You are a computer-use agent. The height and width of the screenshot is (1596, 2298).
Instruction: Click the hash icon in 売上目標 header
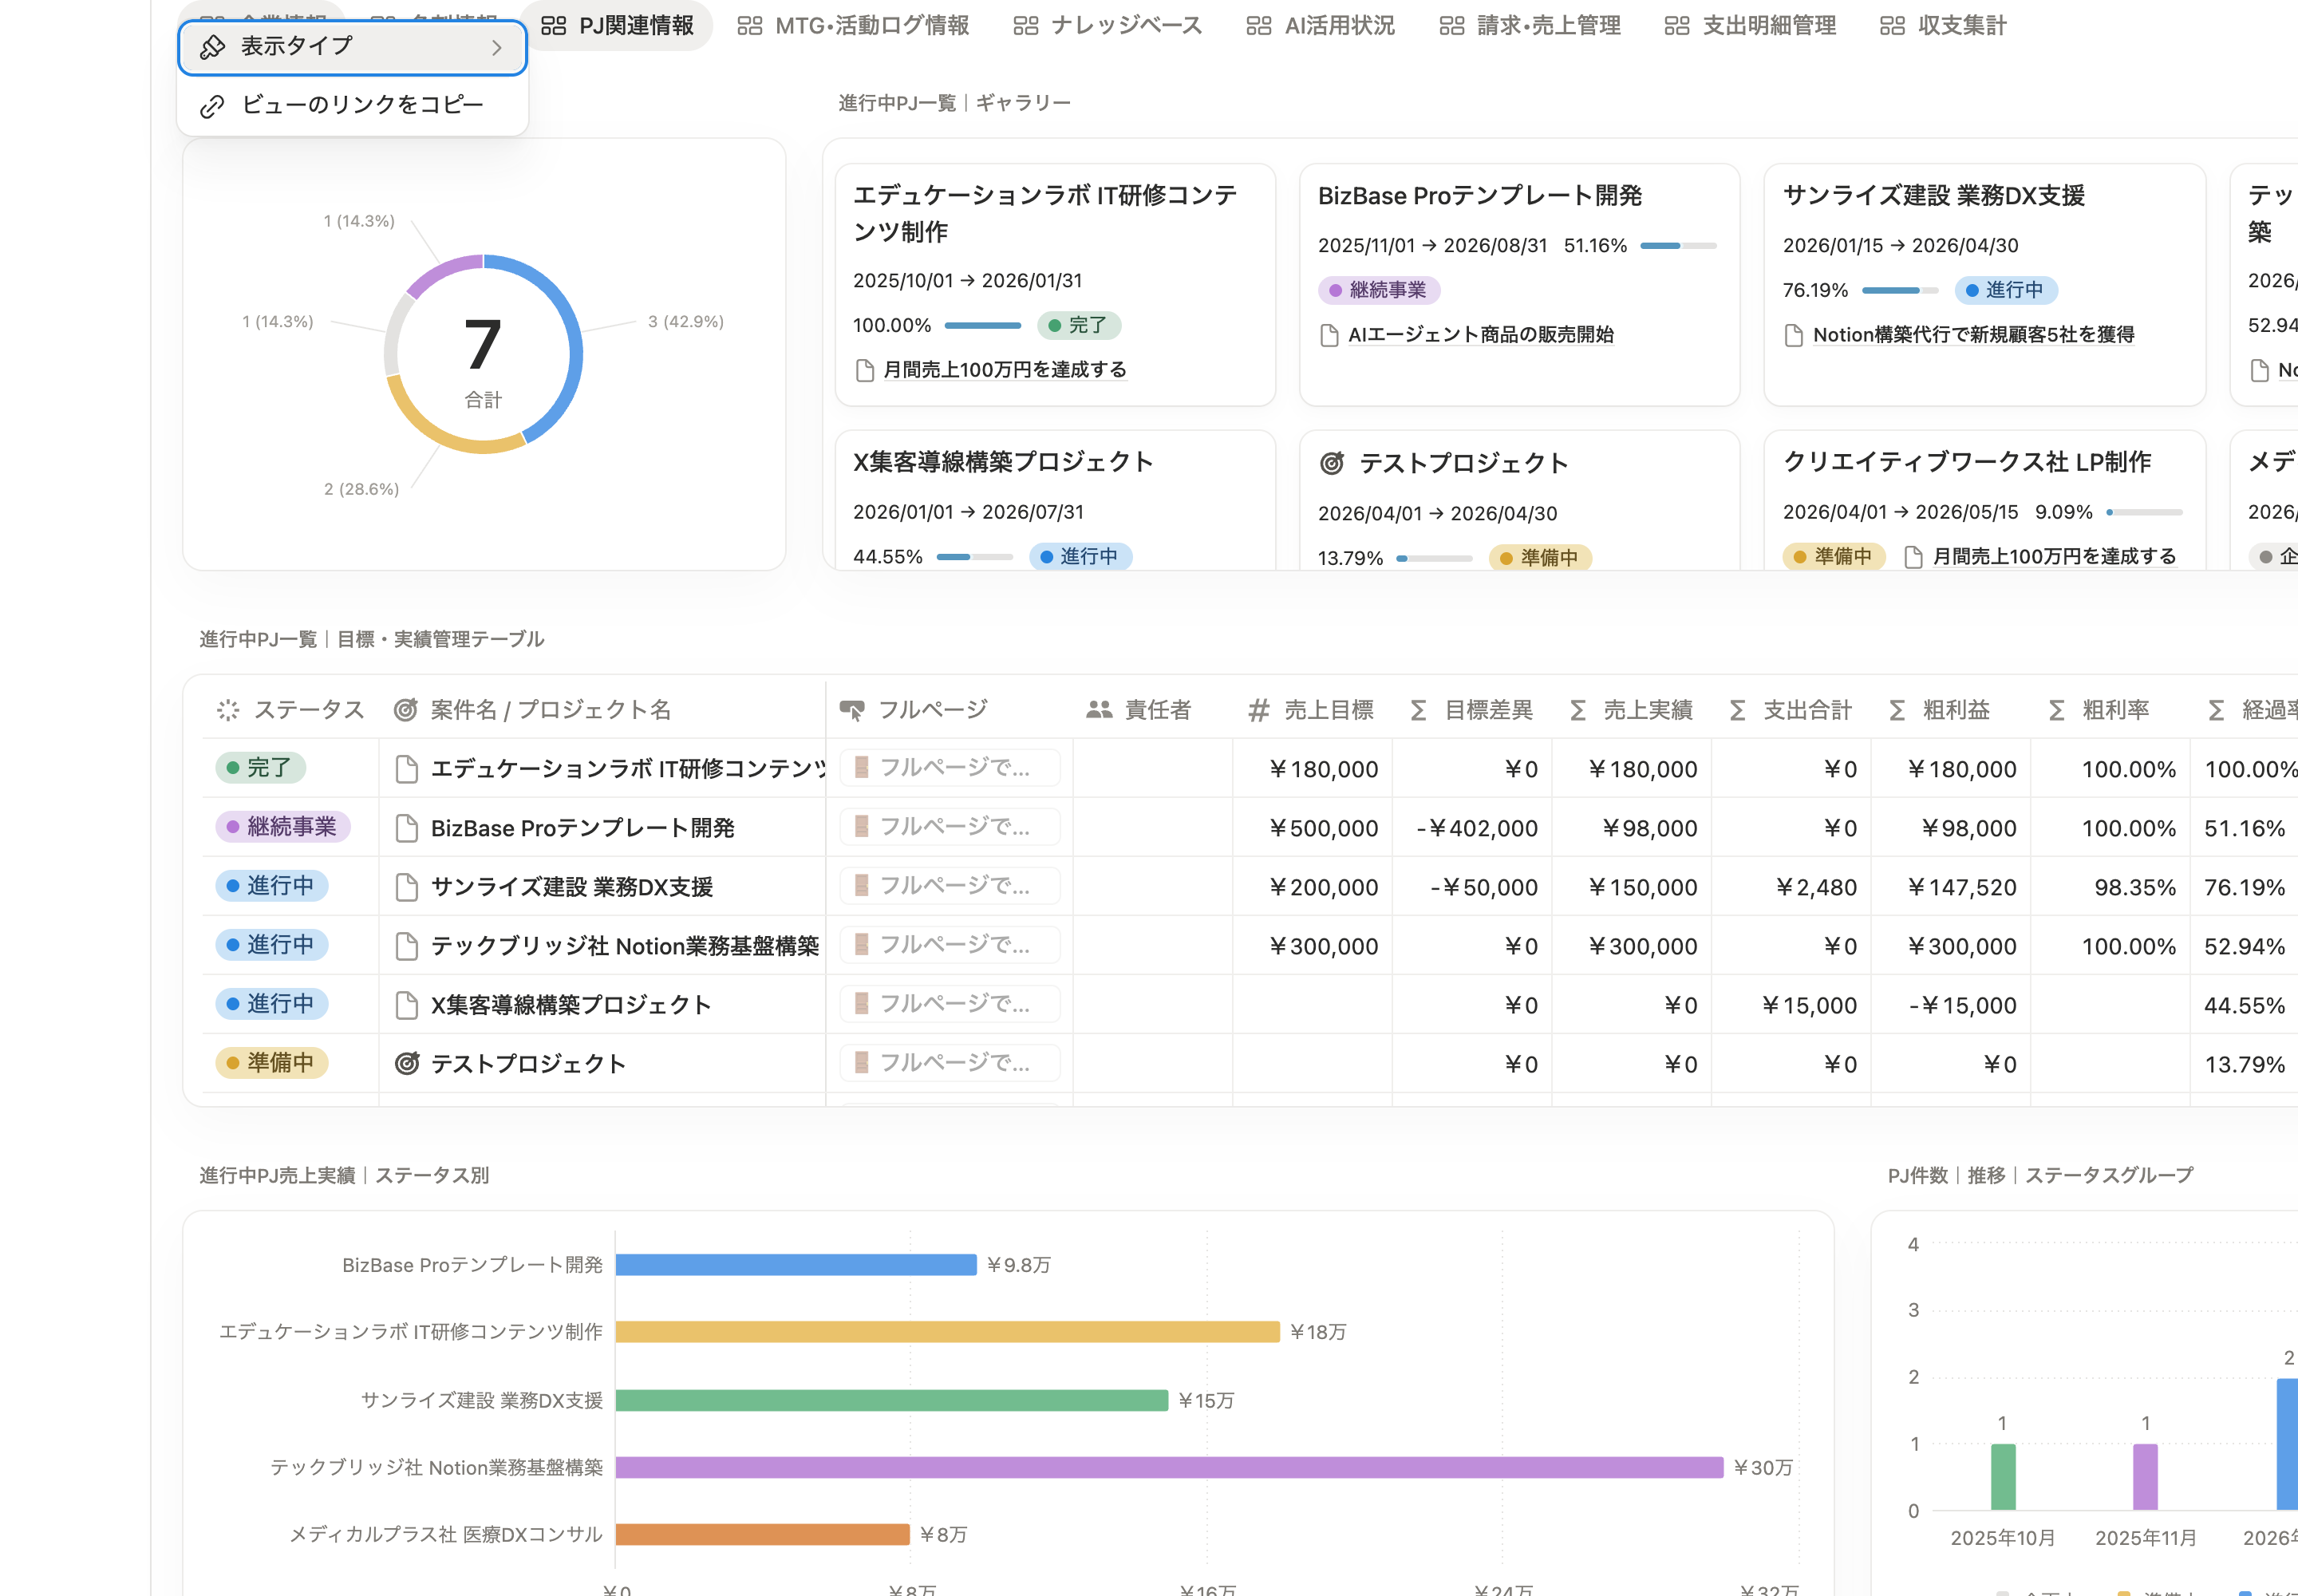(1258, 710)
